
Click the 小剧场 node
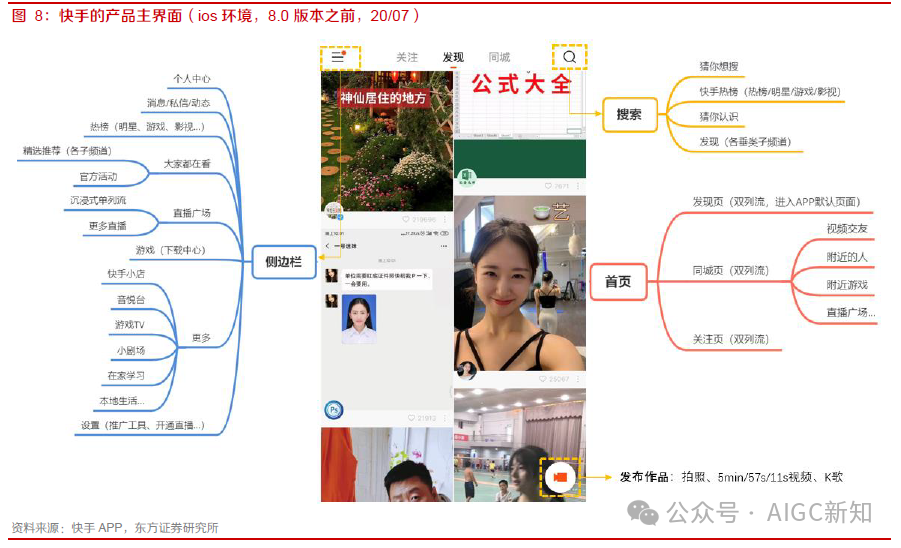(x=131, y=350)
